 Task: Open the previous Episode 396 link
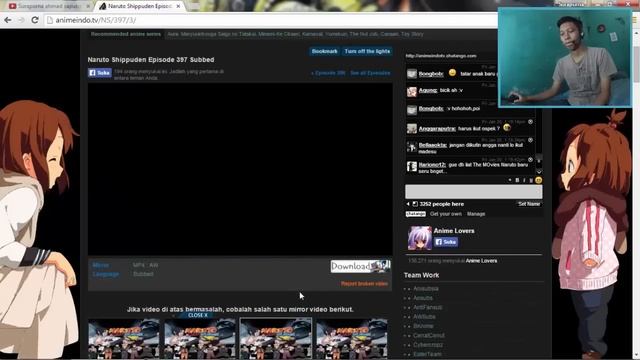tap(328, 73)
